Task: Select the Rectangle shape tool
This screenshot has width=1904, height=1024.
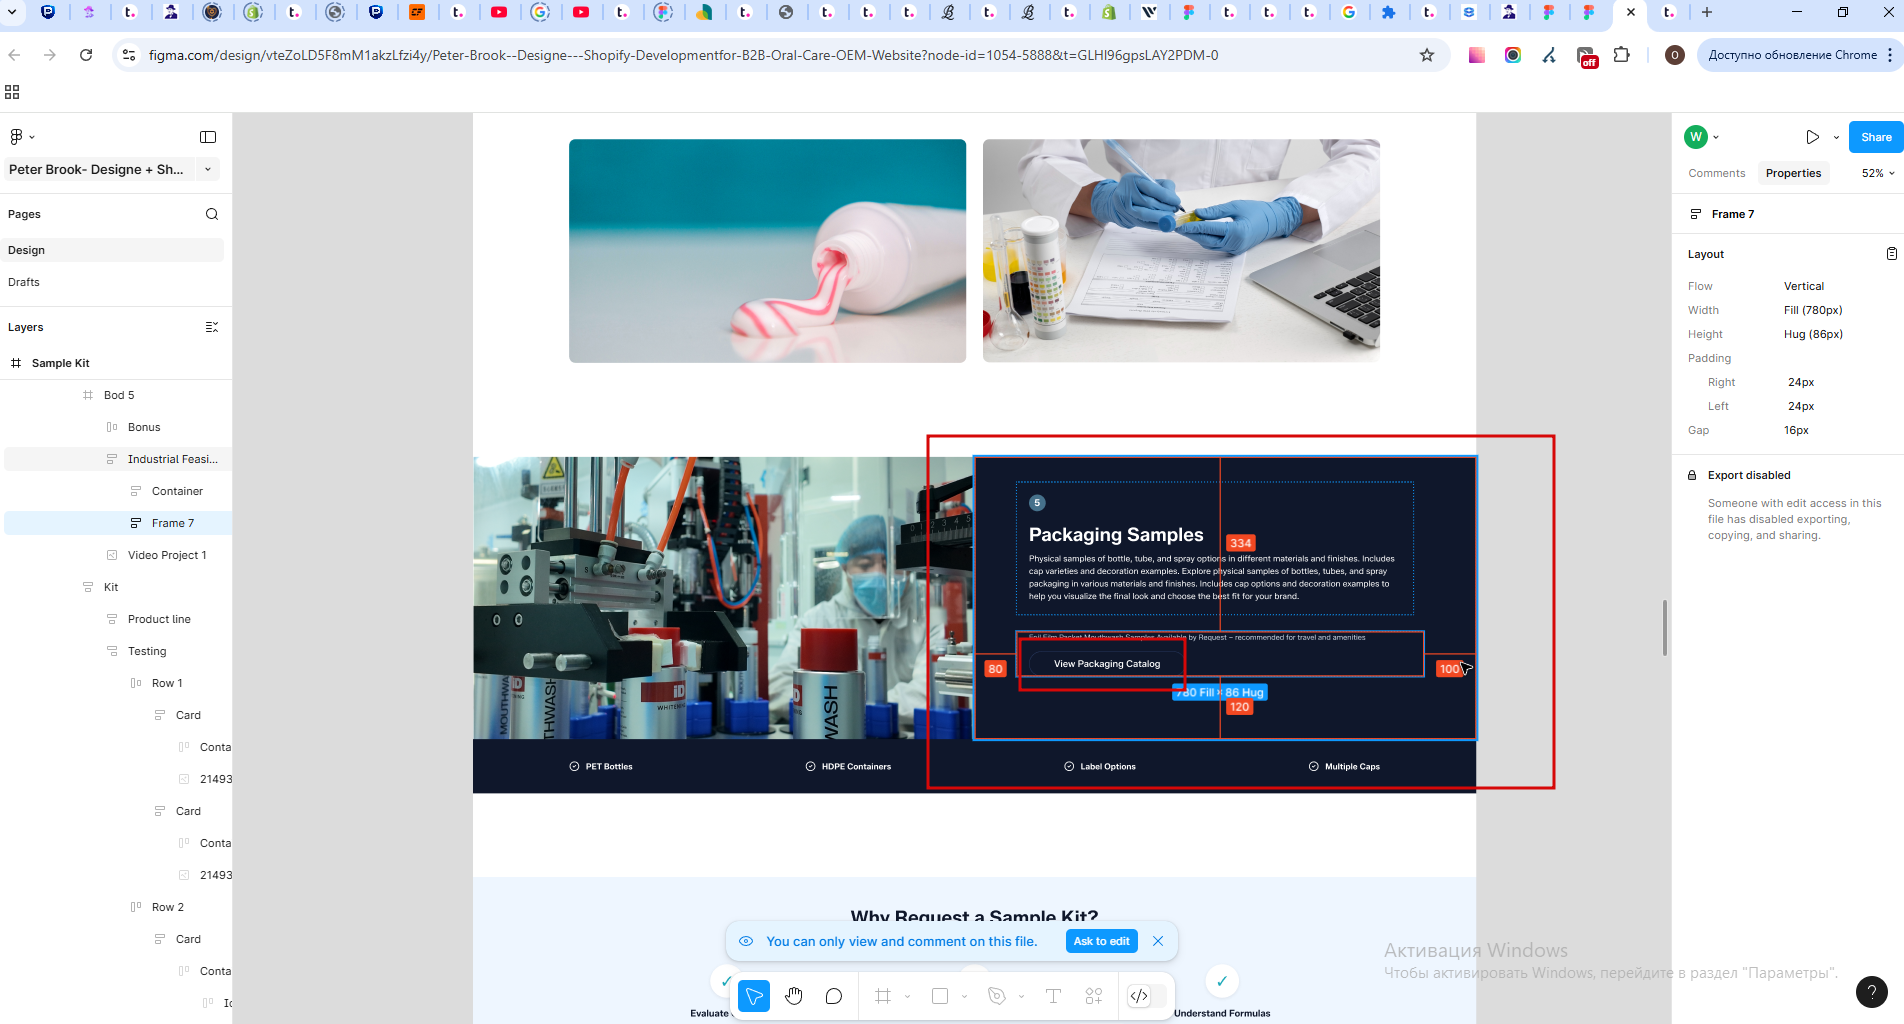Action: click(x=940, y=996)
